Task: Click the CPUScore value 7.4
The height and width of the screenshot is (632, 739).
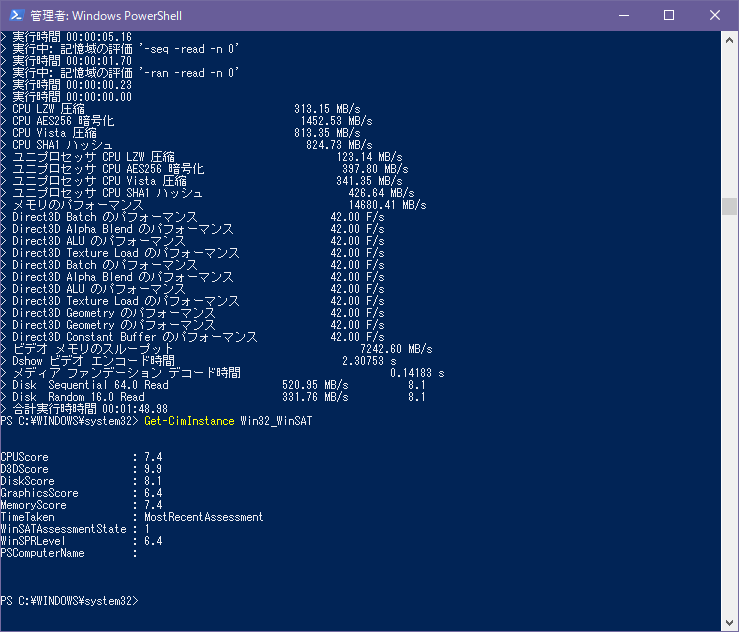Action: click(153, 457)
